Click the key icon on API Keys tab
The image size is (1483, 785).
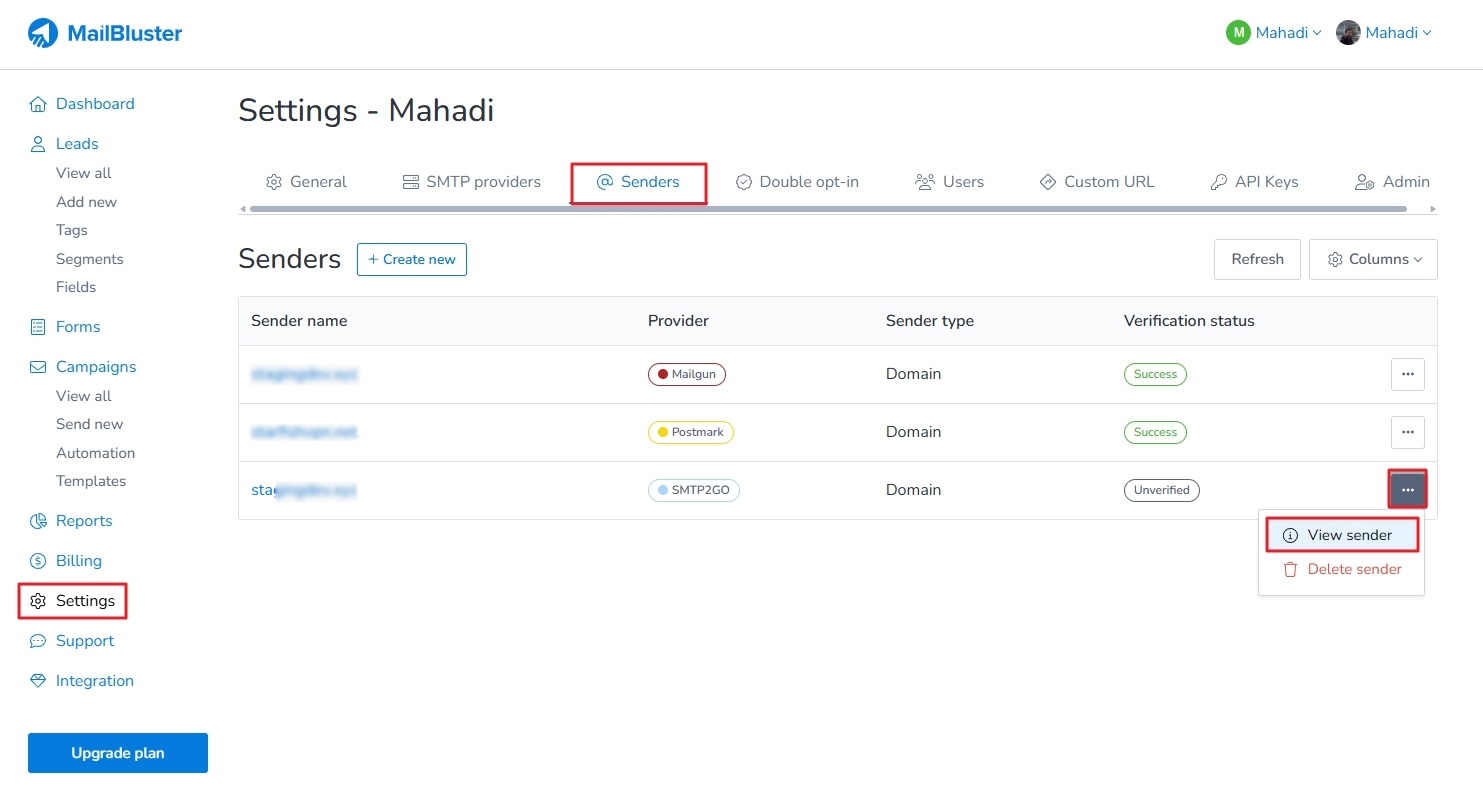(x=1218, y=182)
